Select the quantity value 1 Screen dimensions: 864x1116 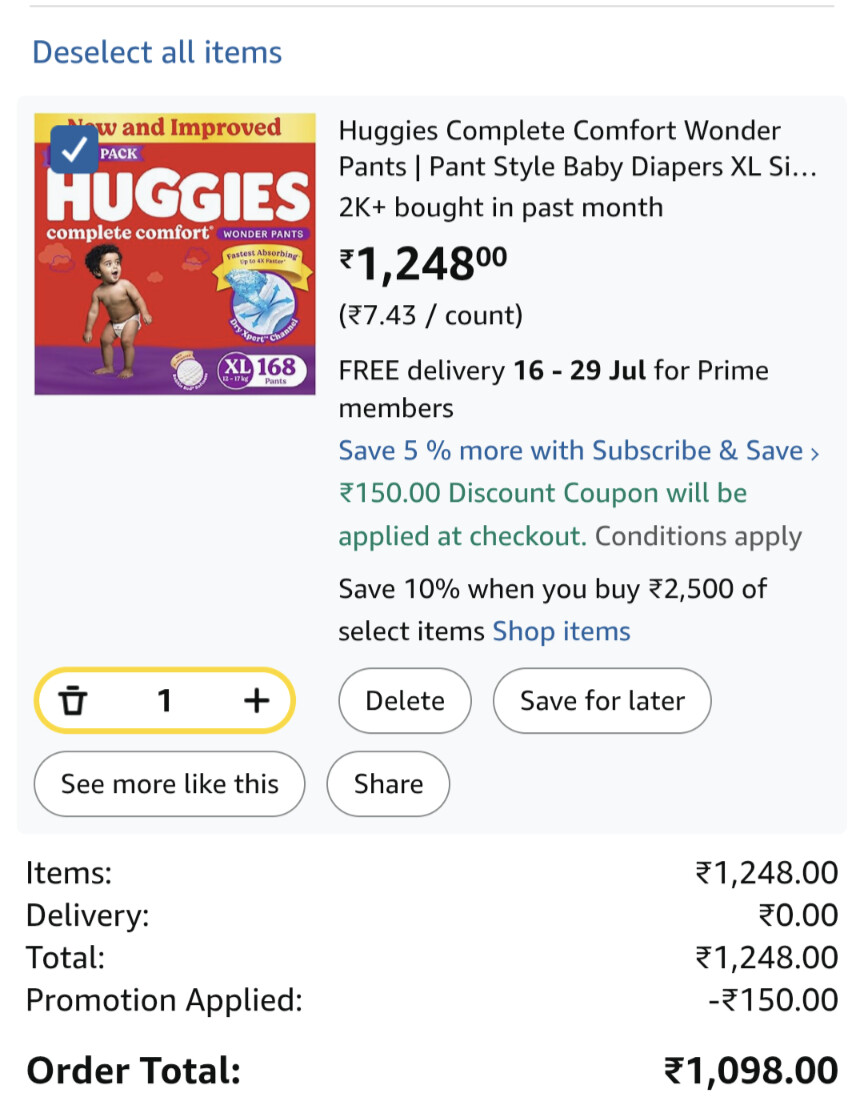[164, 700]
